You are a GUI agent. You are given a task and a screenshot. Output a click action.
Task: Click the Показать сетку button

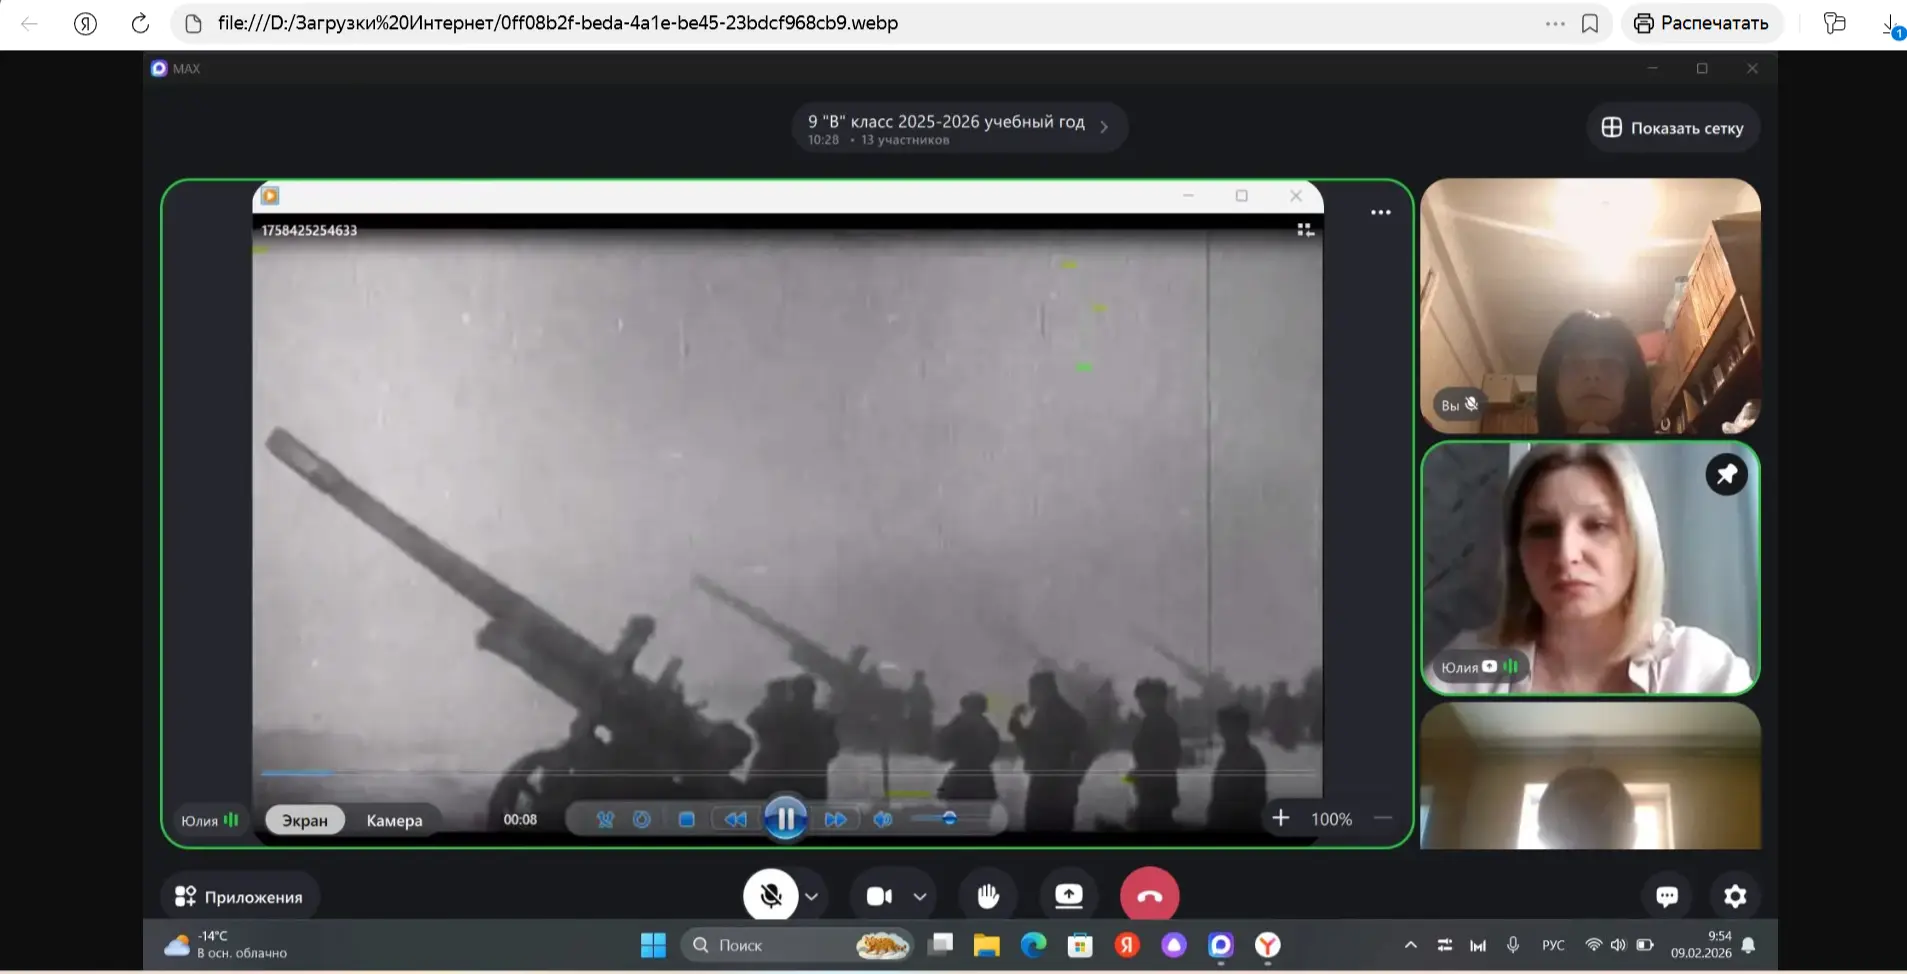click(x=1672, y=128)
